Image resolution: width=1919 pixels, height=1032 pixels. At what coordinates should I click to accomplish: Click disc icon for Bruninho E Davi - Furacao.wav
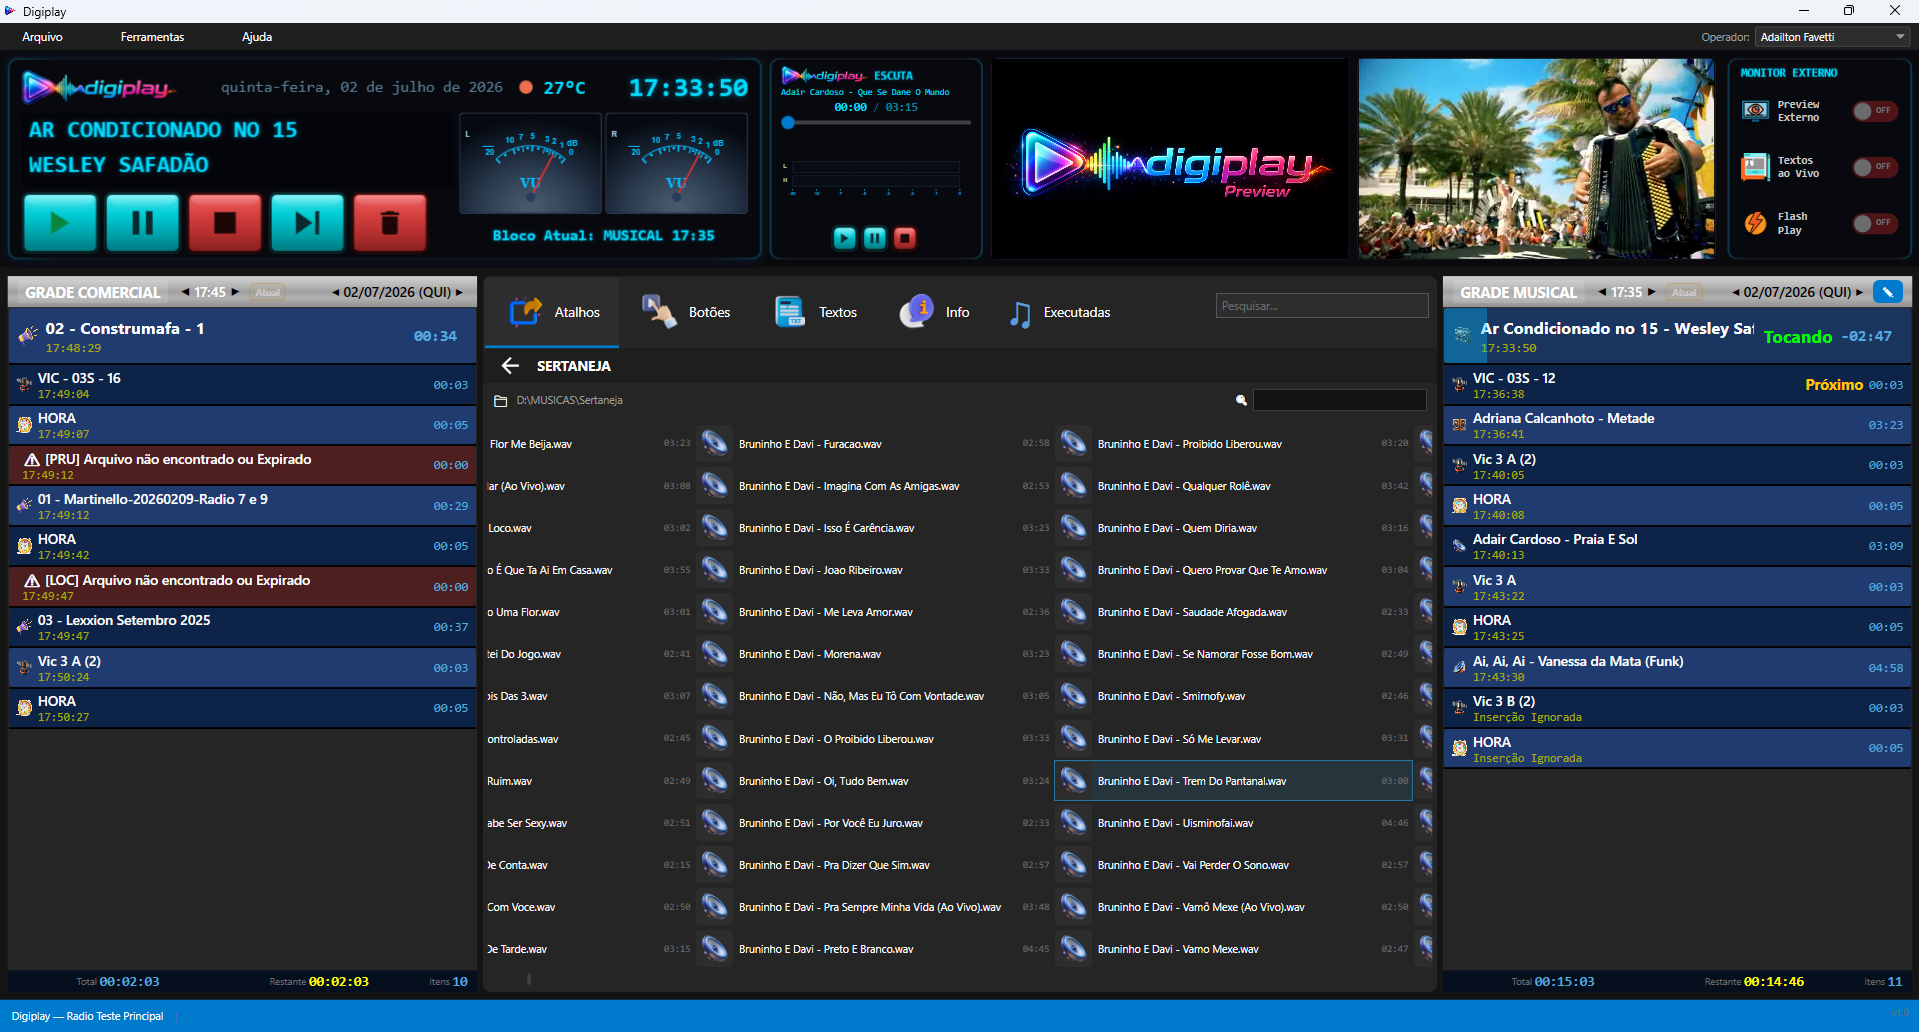714,443
